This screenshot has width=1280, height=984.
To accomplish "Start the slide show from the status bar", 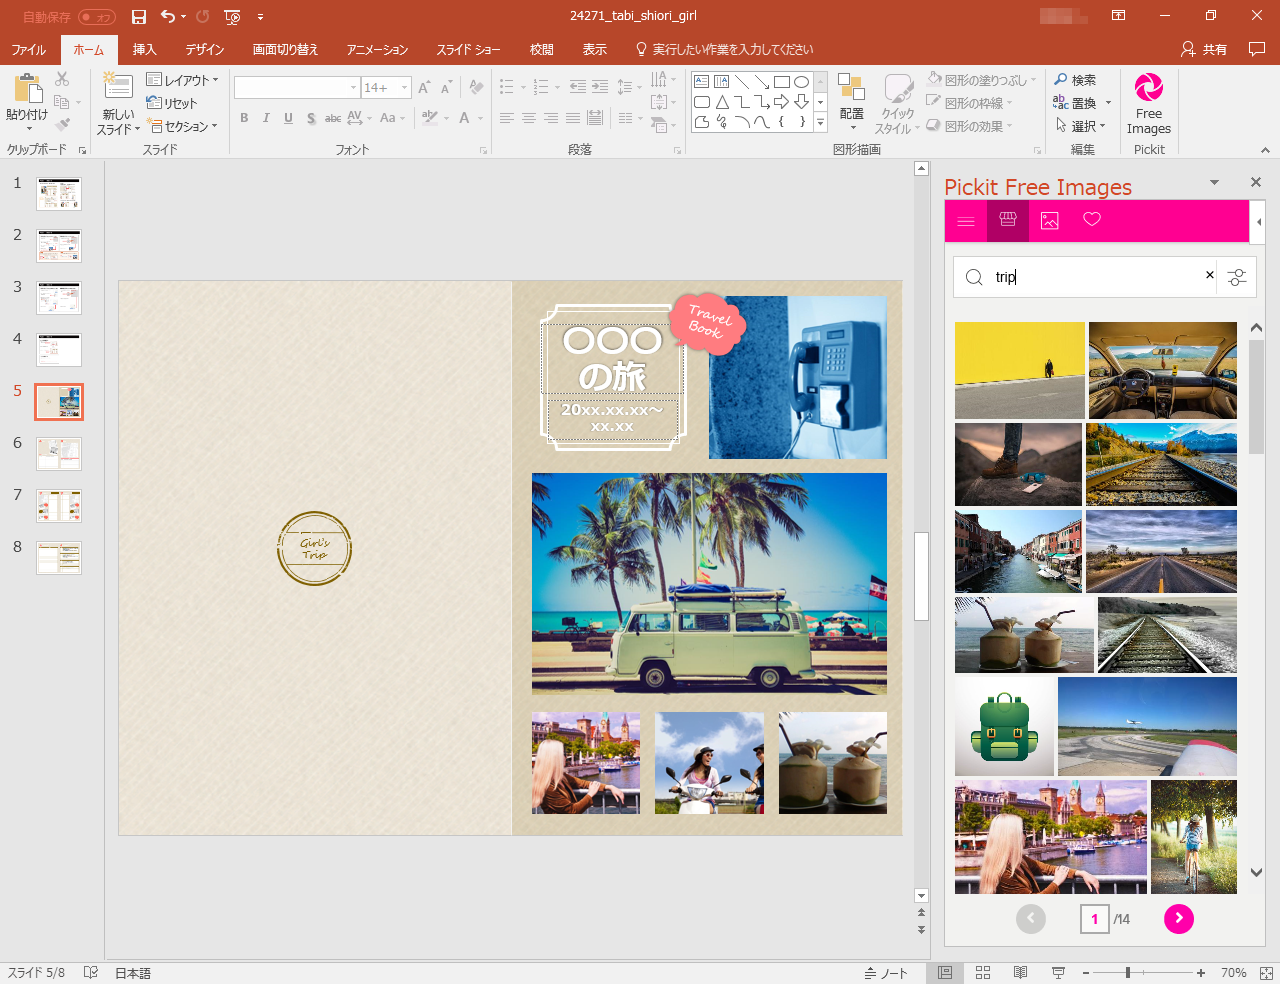I will (1058, 971).
